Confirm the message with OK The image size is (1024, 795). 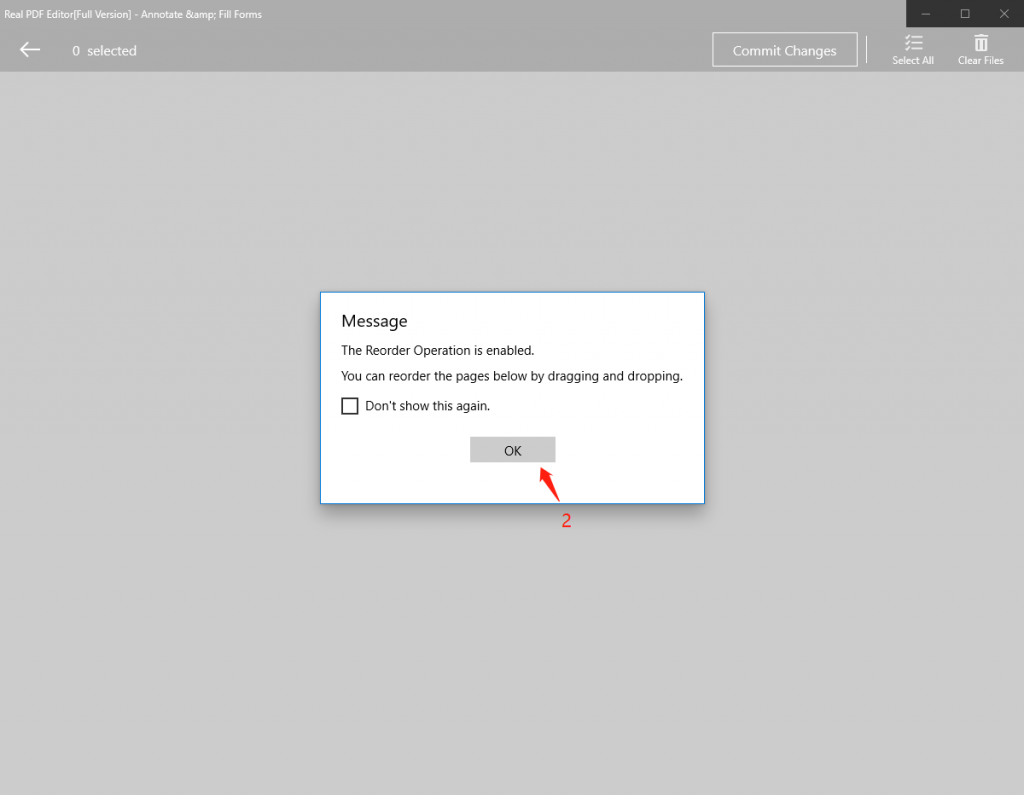click(x=512, y=450)
